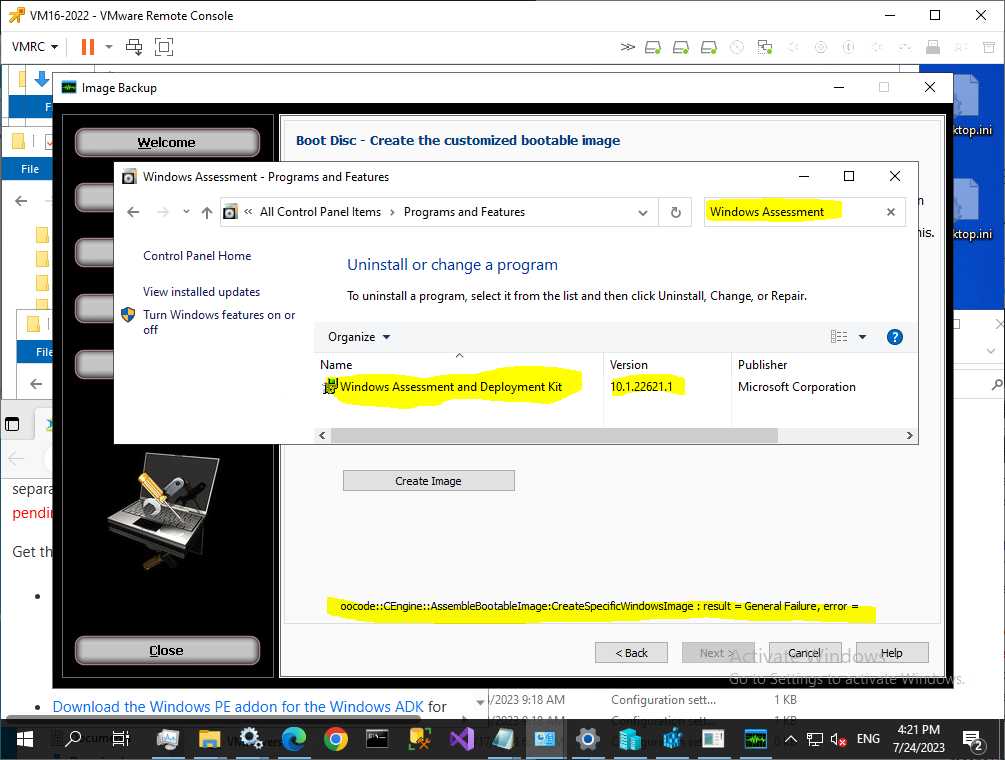Sort the list by Name column header
The width and height of the screenshot is (1005, 760).
pos(458,364)
